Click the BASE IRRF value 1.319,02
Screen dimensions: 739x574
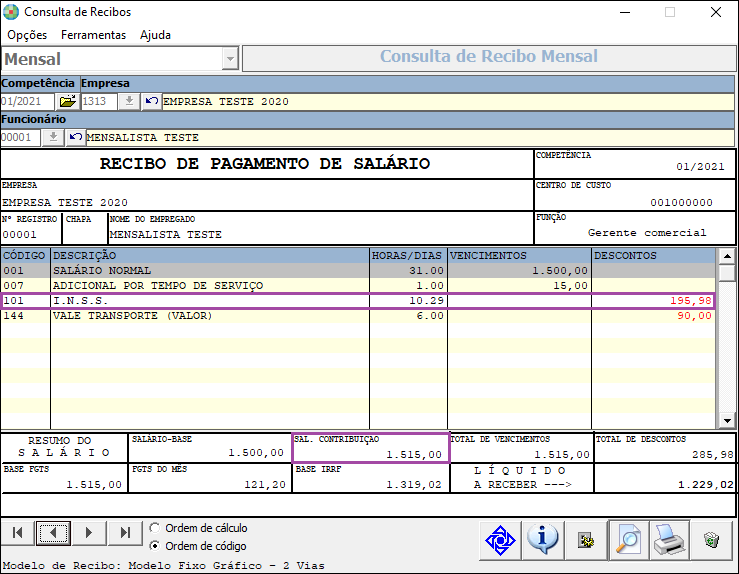(414, 484)
